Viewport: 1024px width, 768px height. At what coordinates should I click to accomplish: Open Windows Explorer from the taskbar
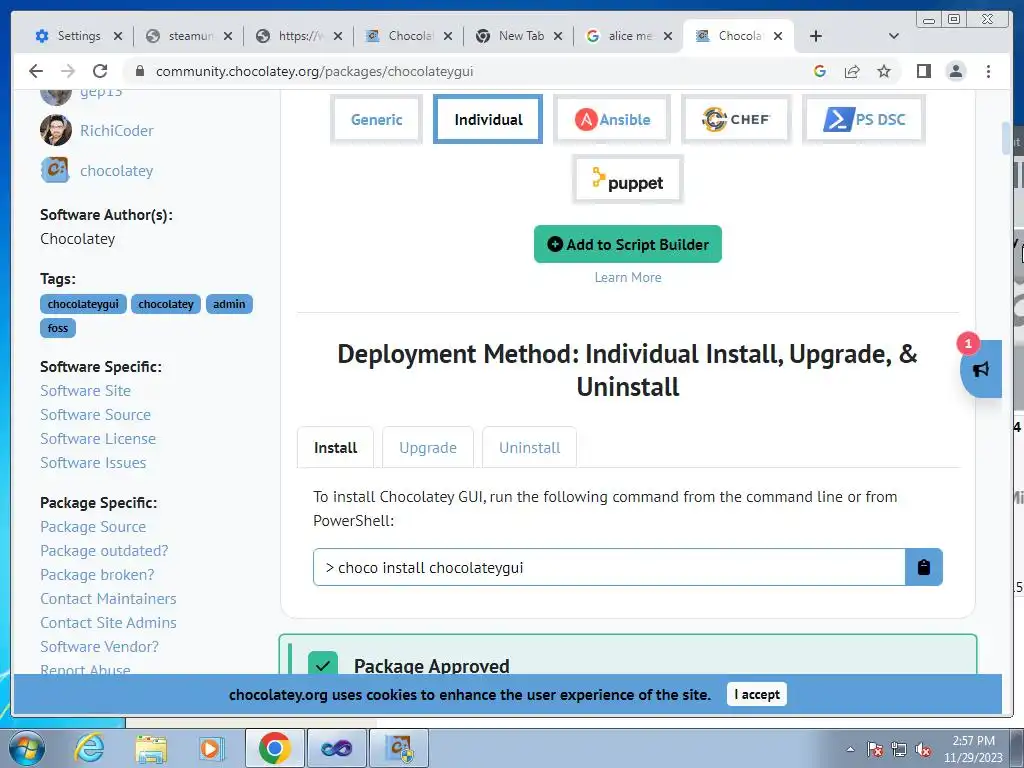click(151, 748)
